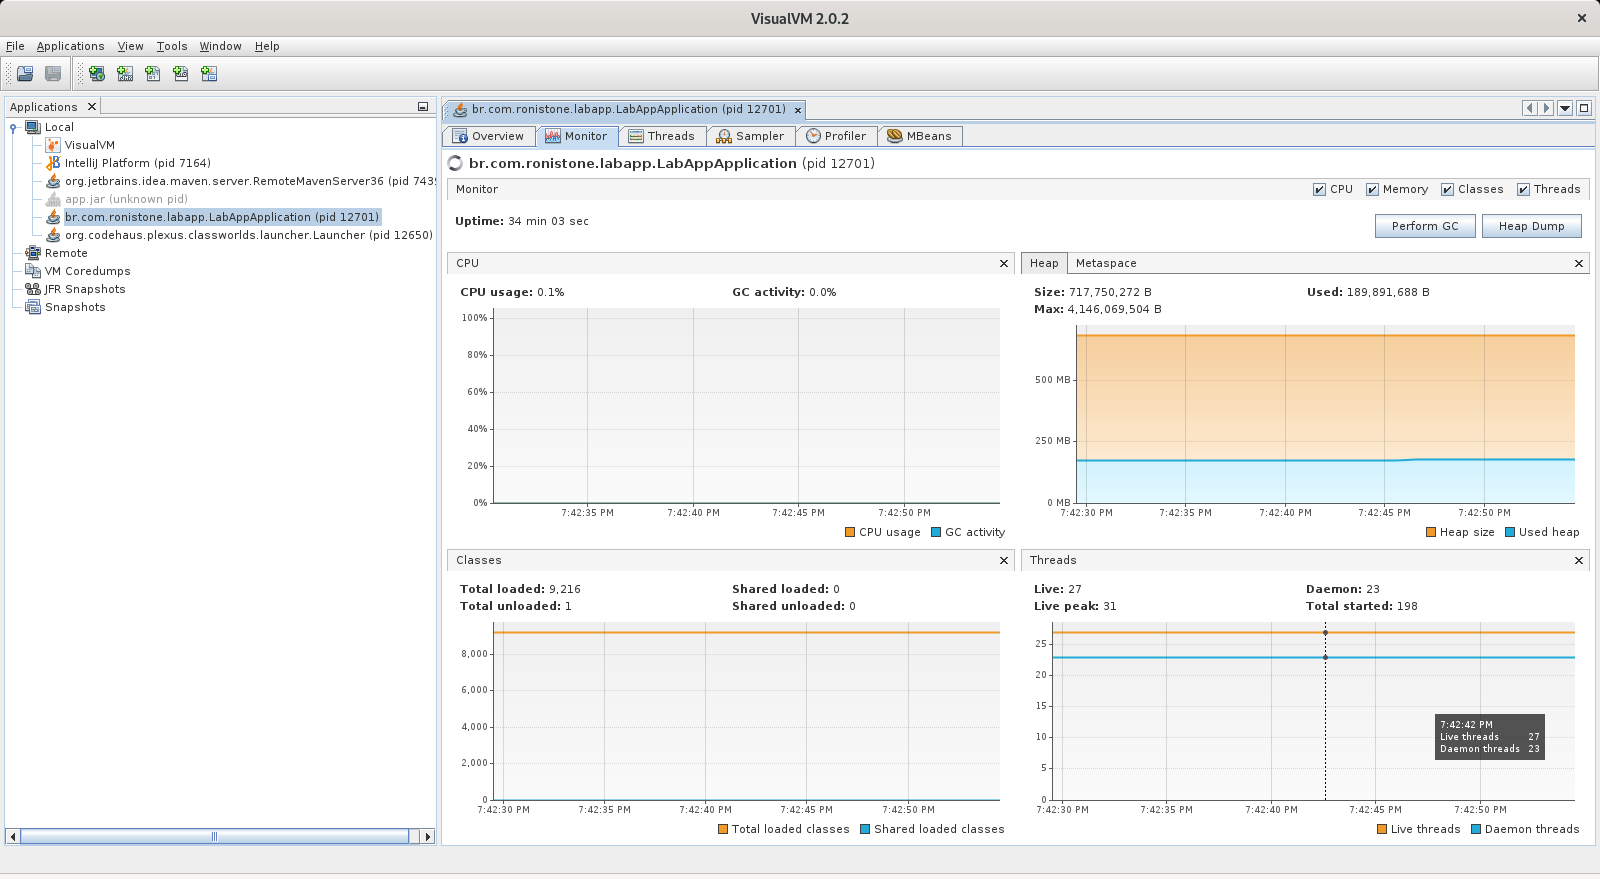Screen dimensions: 1600x879
Task: Open the Applications menu
Action: click(x=70, y=46)
